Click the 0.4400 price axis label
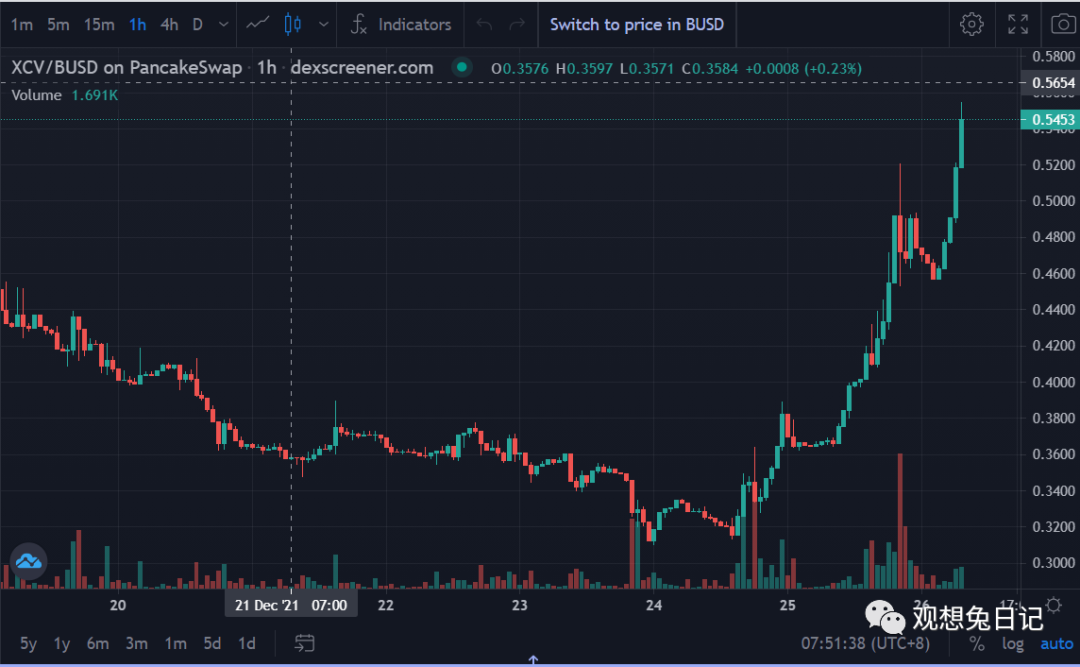The height and width of the screenshot is (667, 1080). (x=1053, y=309)
